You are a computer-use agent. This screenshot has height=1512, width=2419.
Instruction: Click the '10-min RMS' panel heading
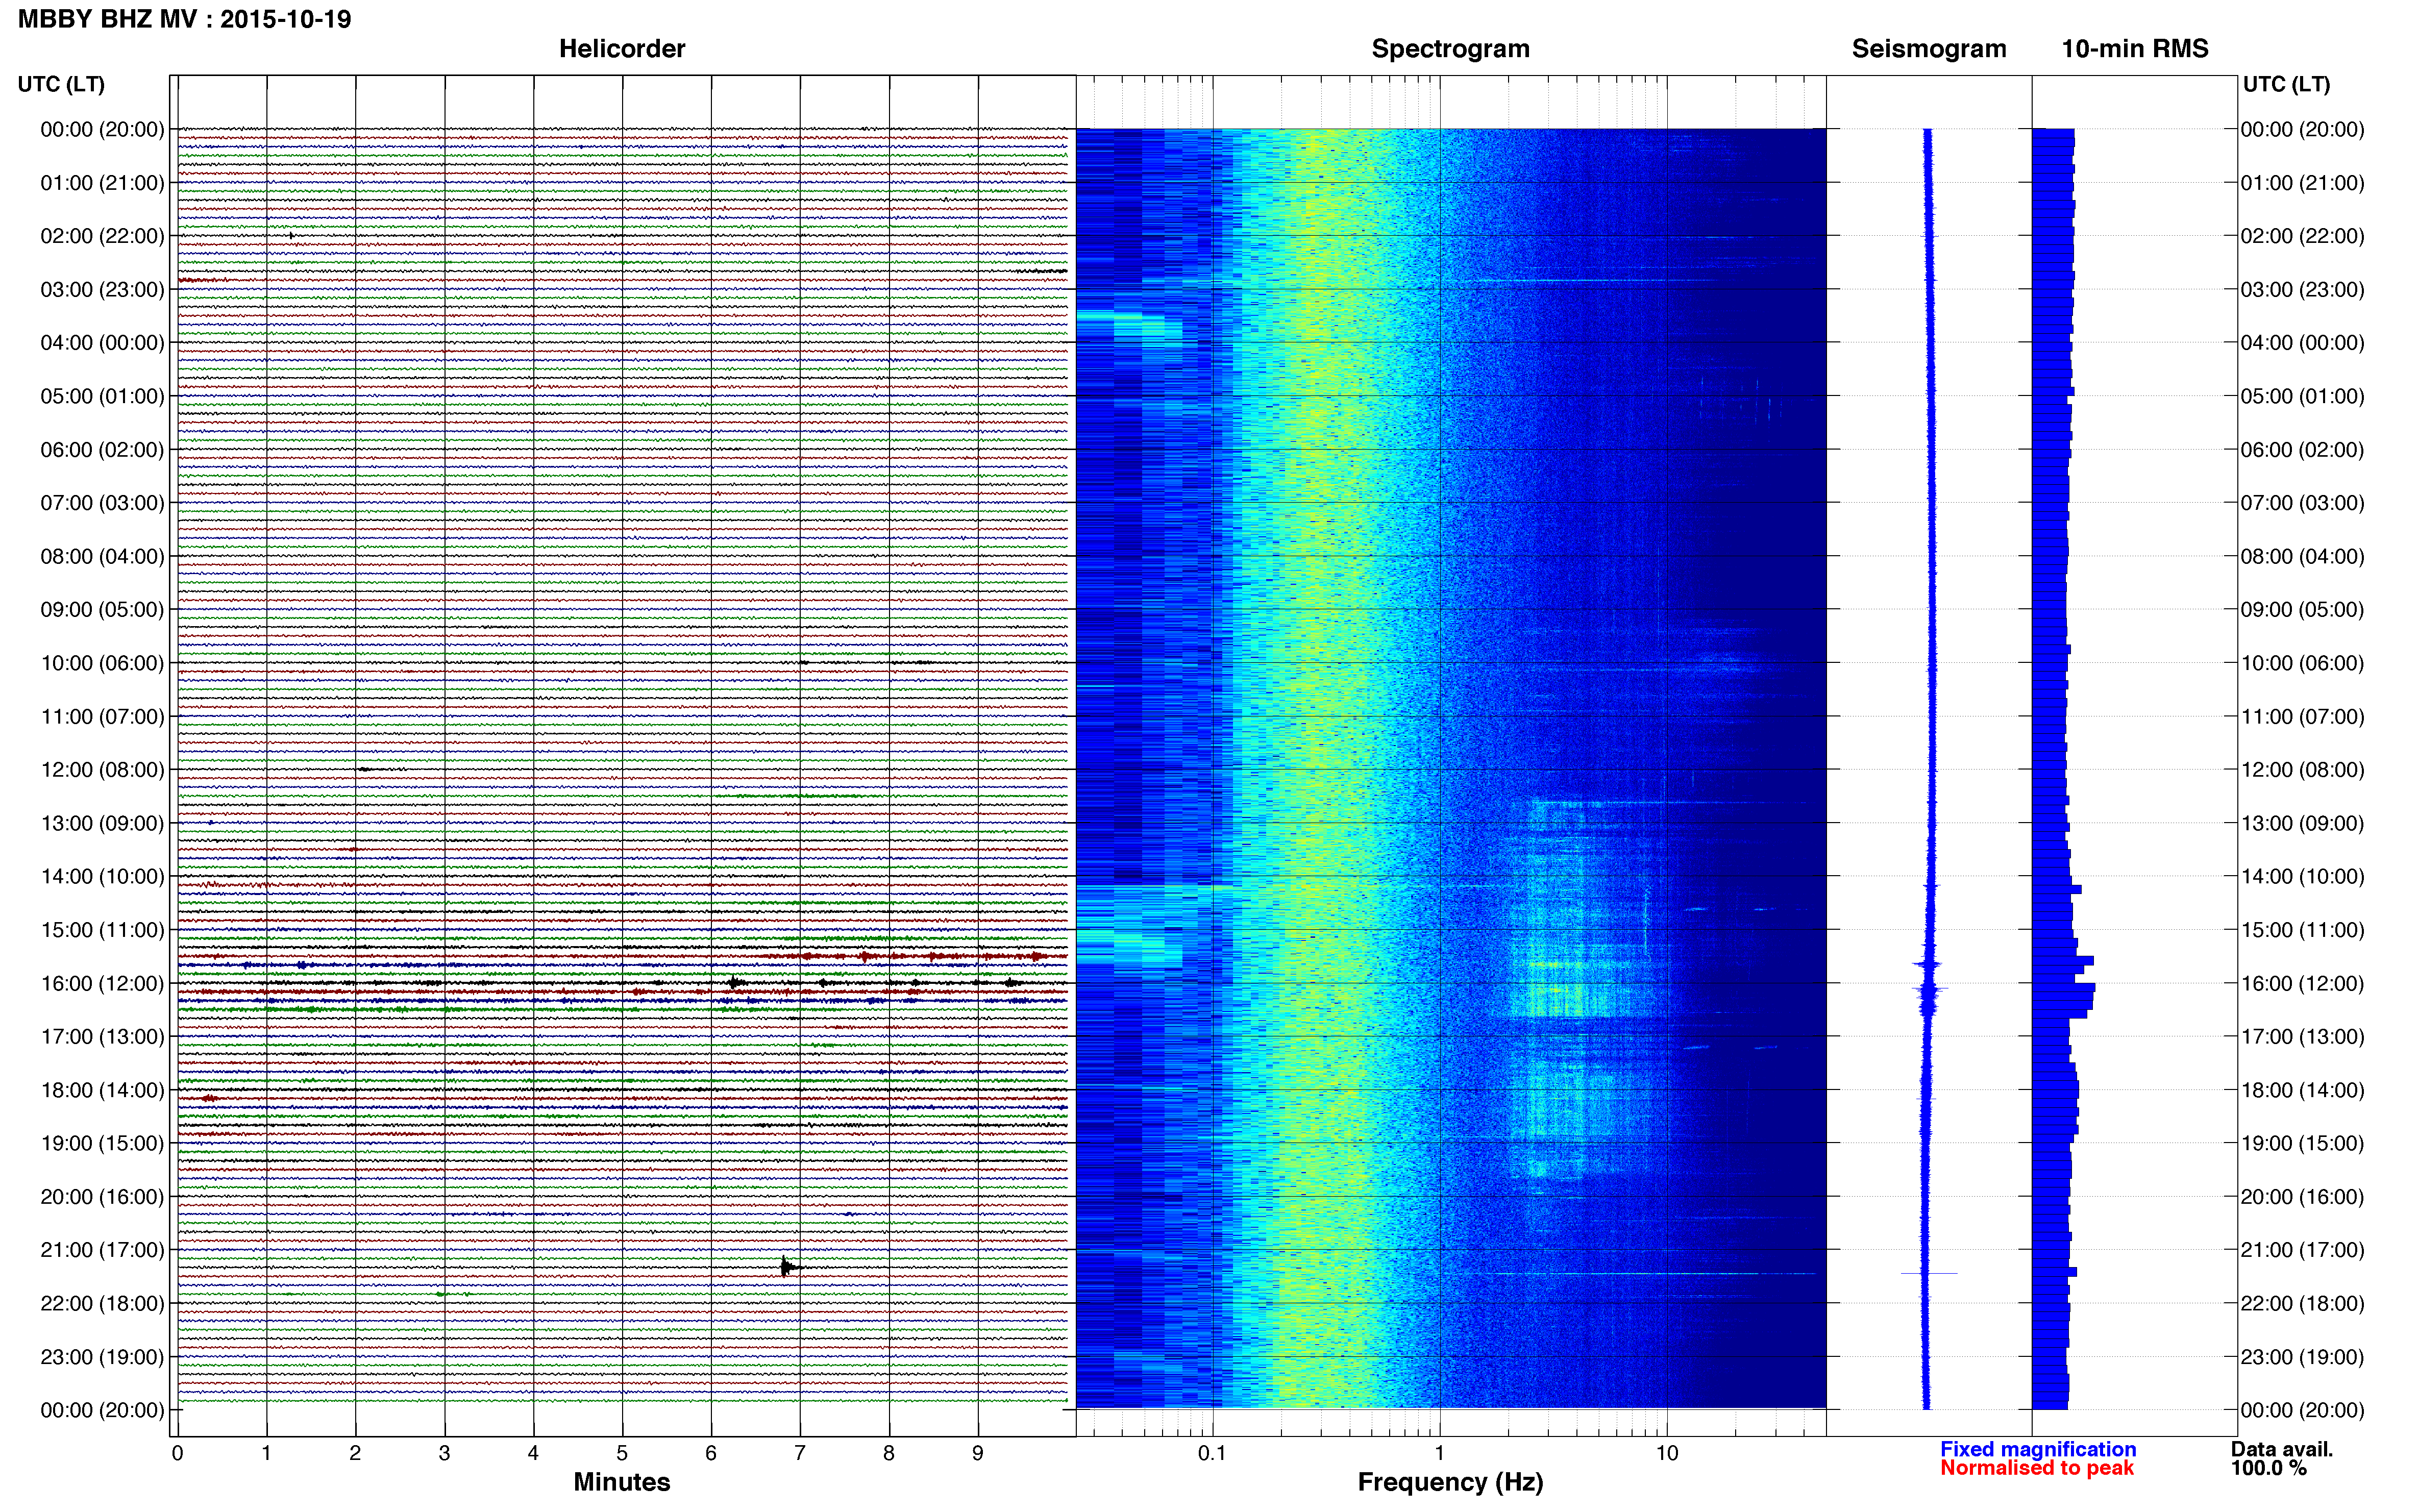(2135, 49)
